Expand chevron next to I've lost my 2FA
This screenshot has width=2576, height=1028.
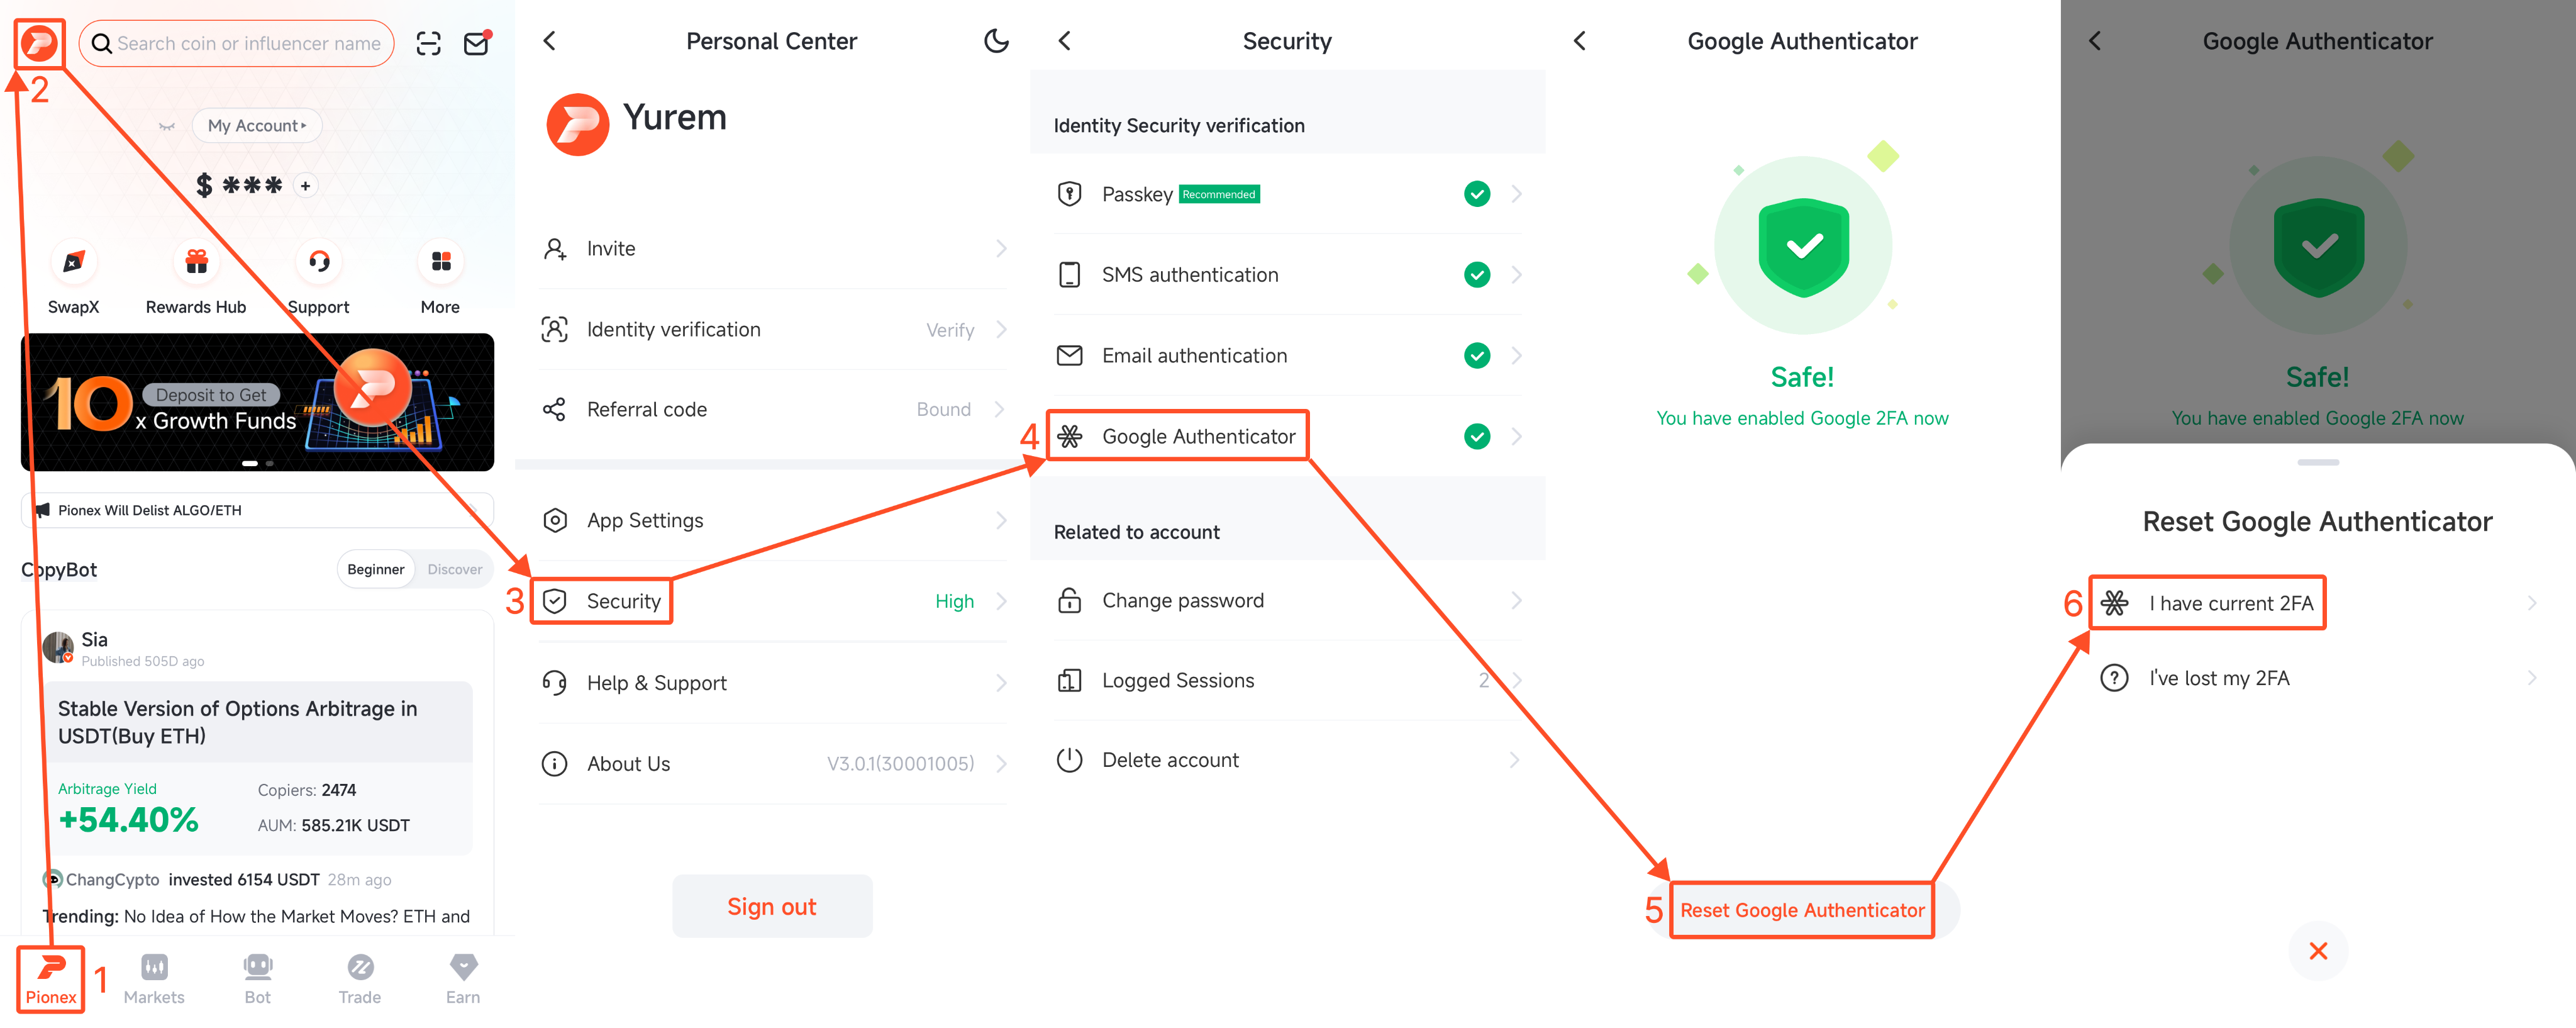click(x=2532, y=678)
